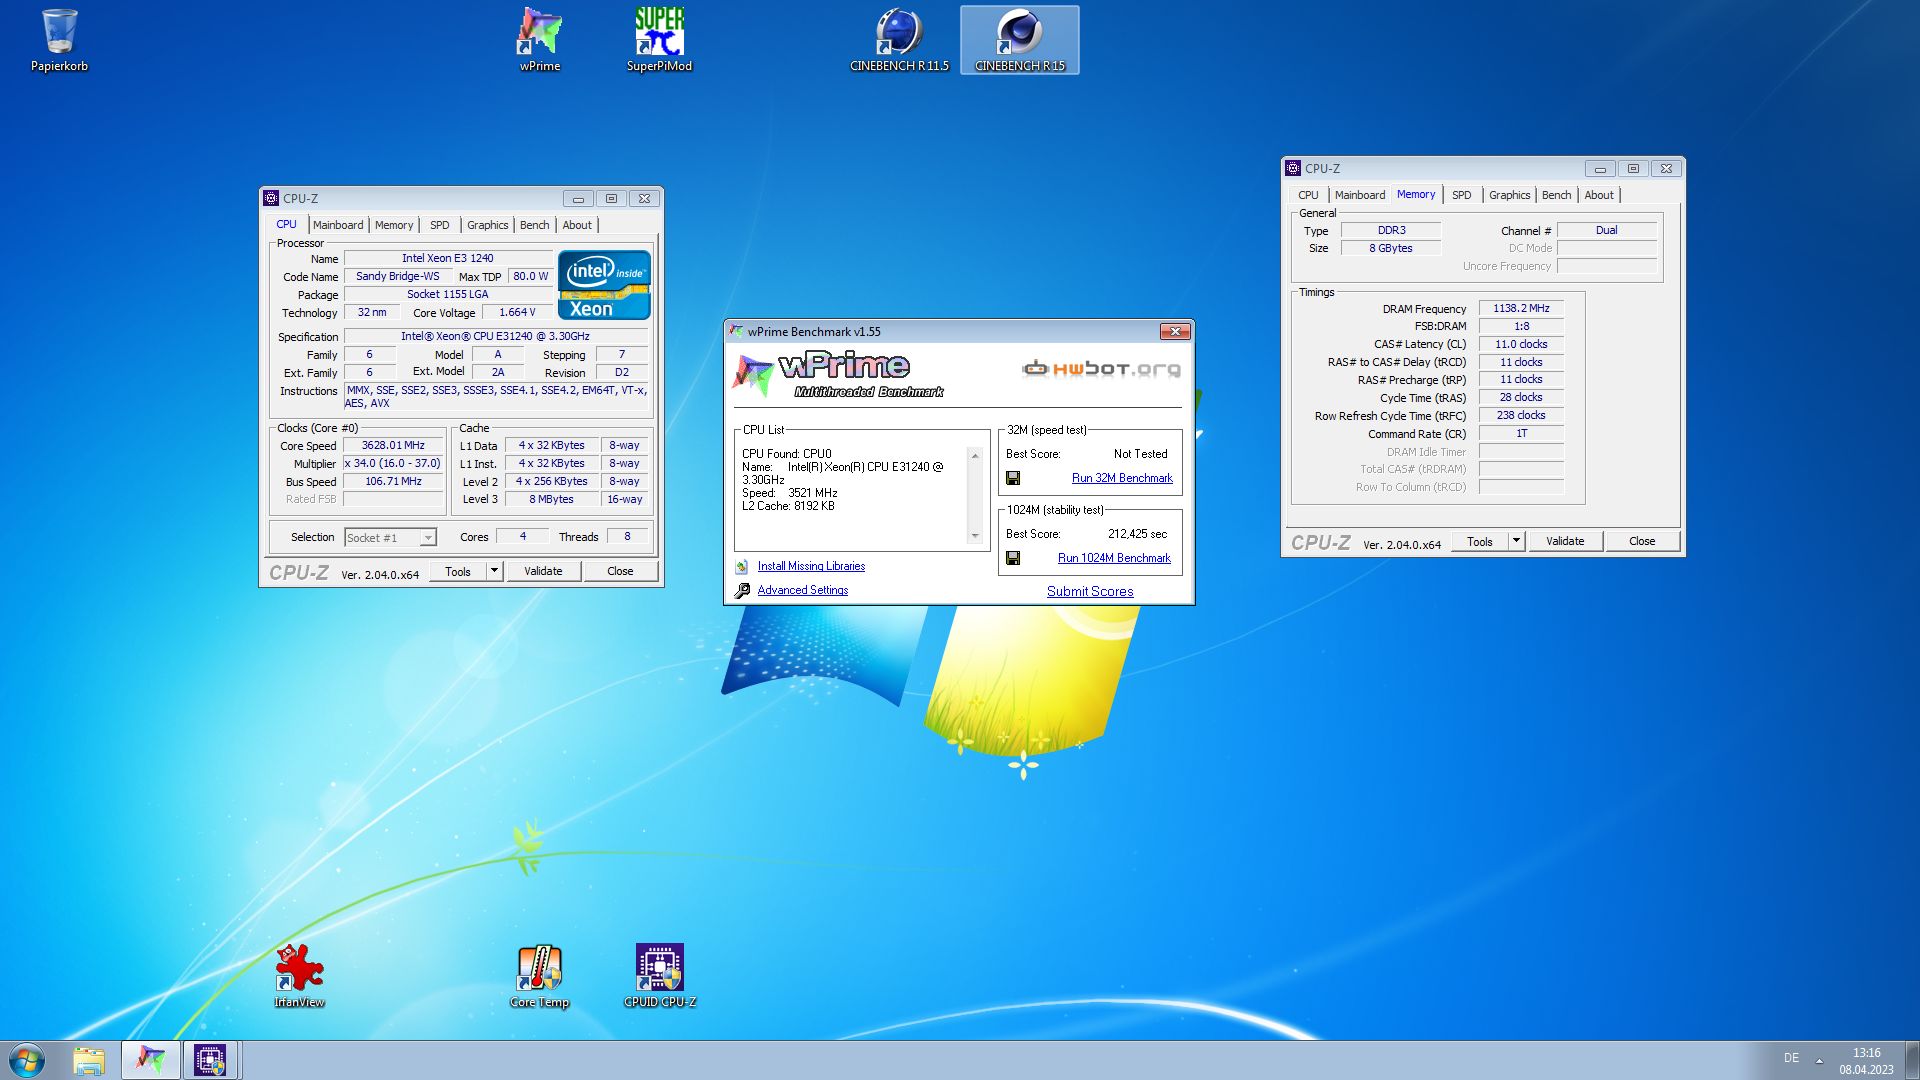Click the save icon beside the 32M benchmark
1920x1080 pixels.
point(1013,478)
